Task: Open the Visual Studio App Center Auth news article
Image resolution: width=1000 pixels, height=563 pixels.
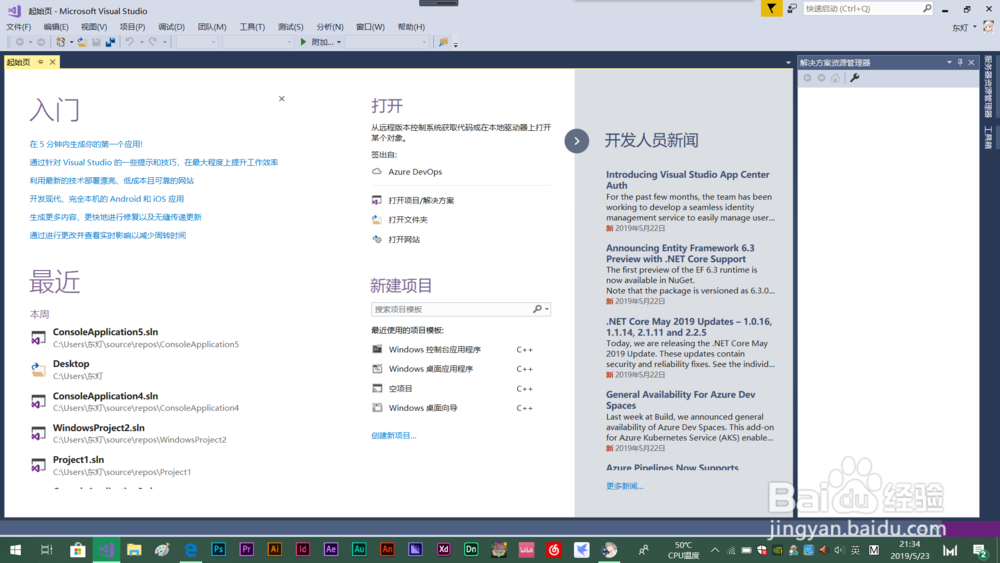Action: [x=688, y=180]
